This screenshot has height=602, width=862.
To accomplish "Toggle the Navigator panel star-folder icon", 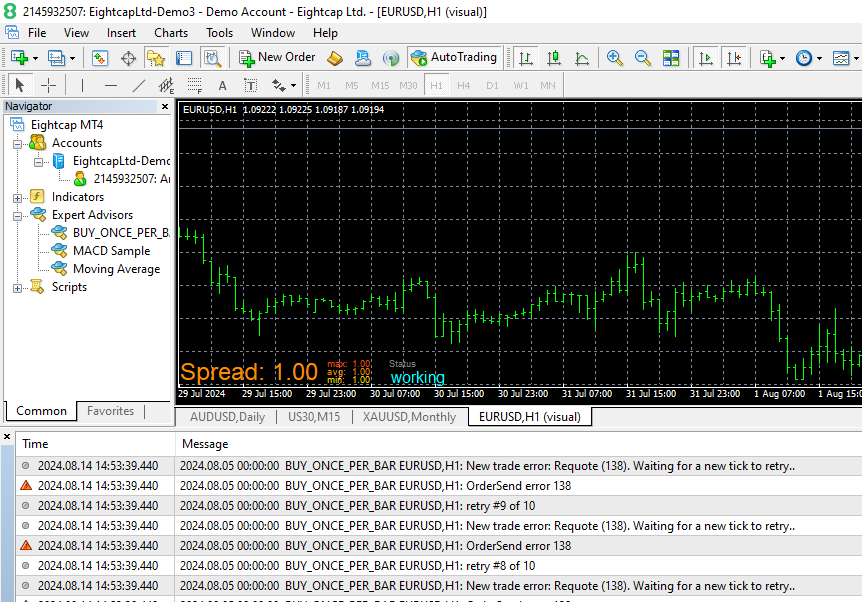I will [156, 58].
